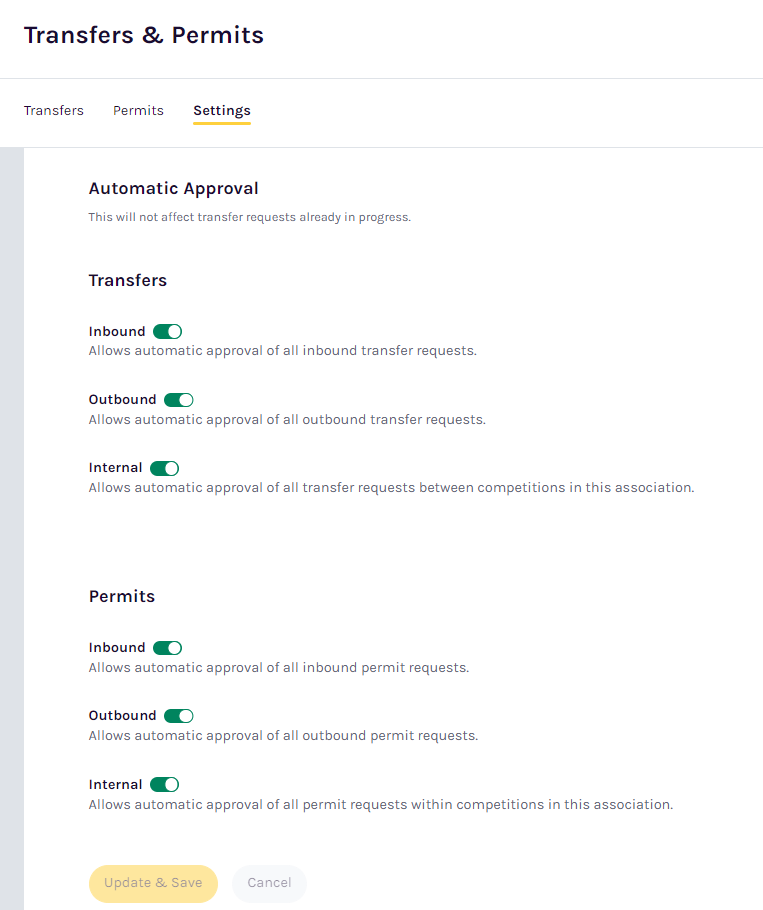Click the Outbound label under Transfers
The height and width of the screenshot is (910, 763).
pyautogui.click(x=122, y=400)
